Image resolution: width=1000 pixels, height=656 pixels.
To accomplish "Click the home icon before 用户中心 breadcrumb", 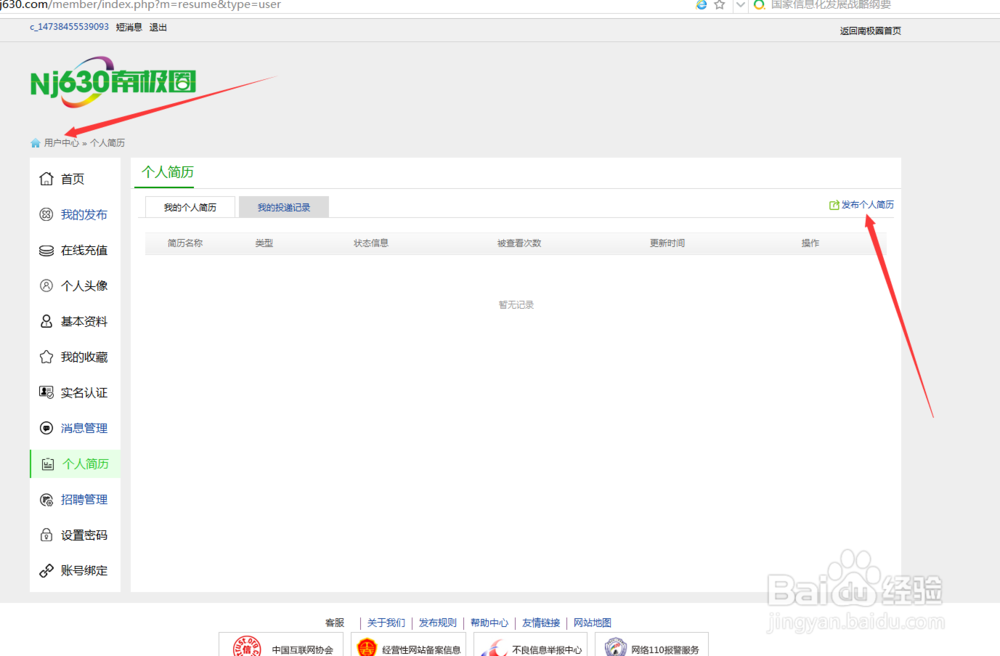I will (x=36, y=142).
